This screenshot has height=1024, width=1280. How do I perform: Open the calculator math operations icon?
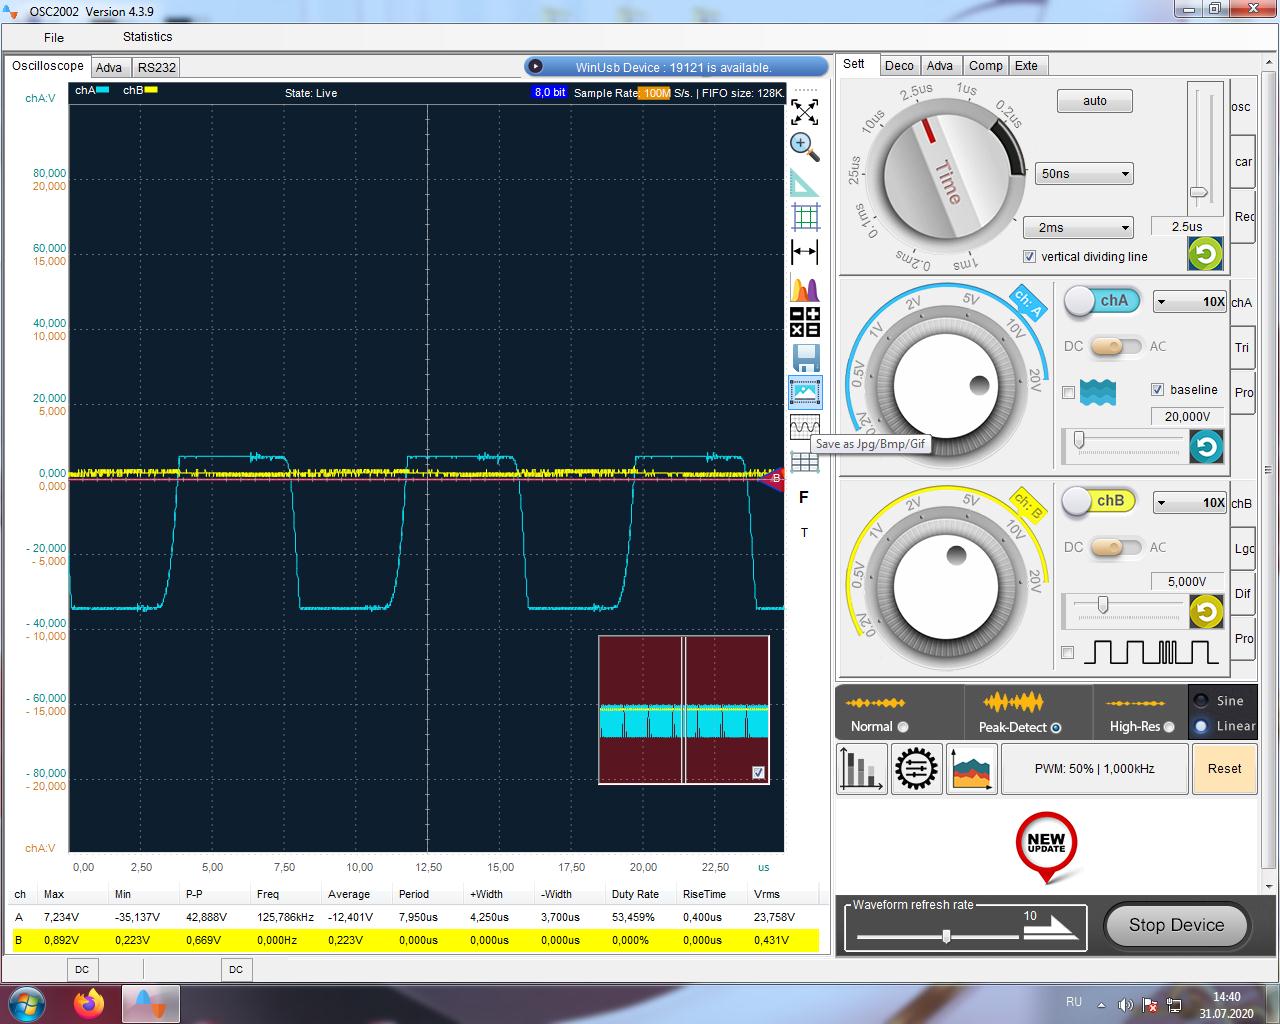805,322
